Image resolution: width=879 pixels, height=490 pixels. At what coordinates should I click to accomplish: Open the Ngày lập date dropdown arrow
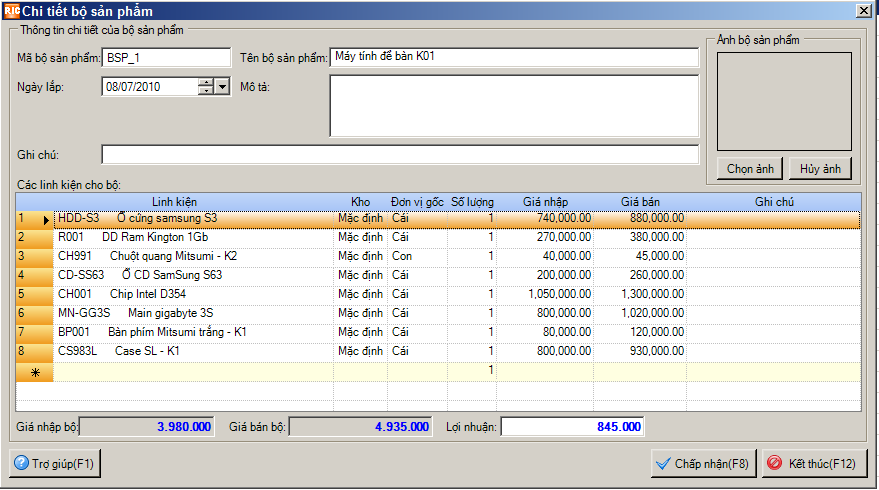[x=223, y=87]
